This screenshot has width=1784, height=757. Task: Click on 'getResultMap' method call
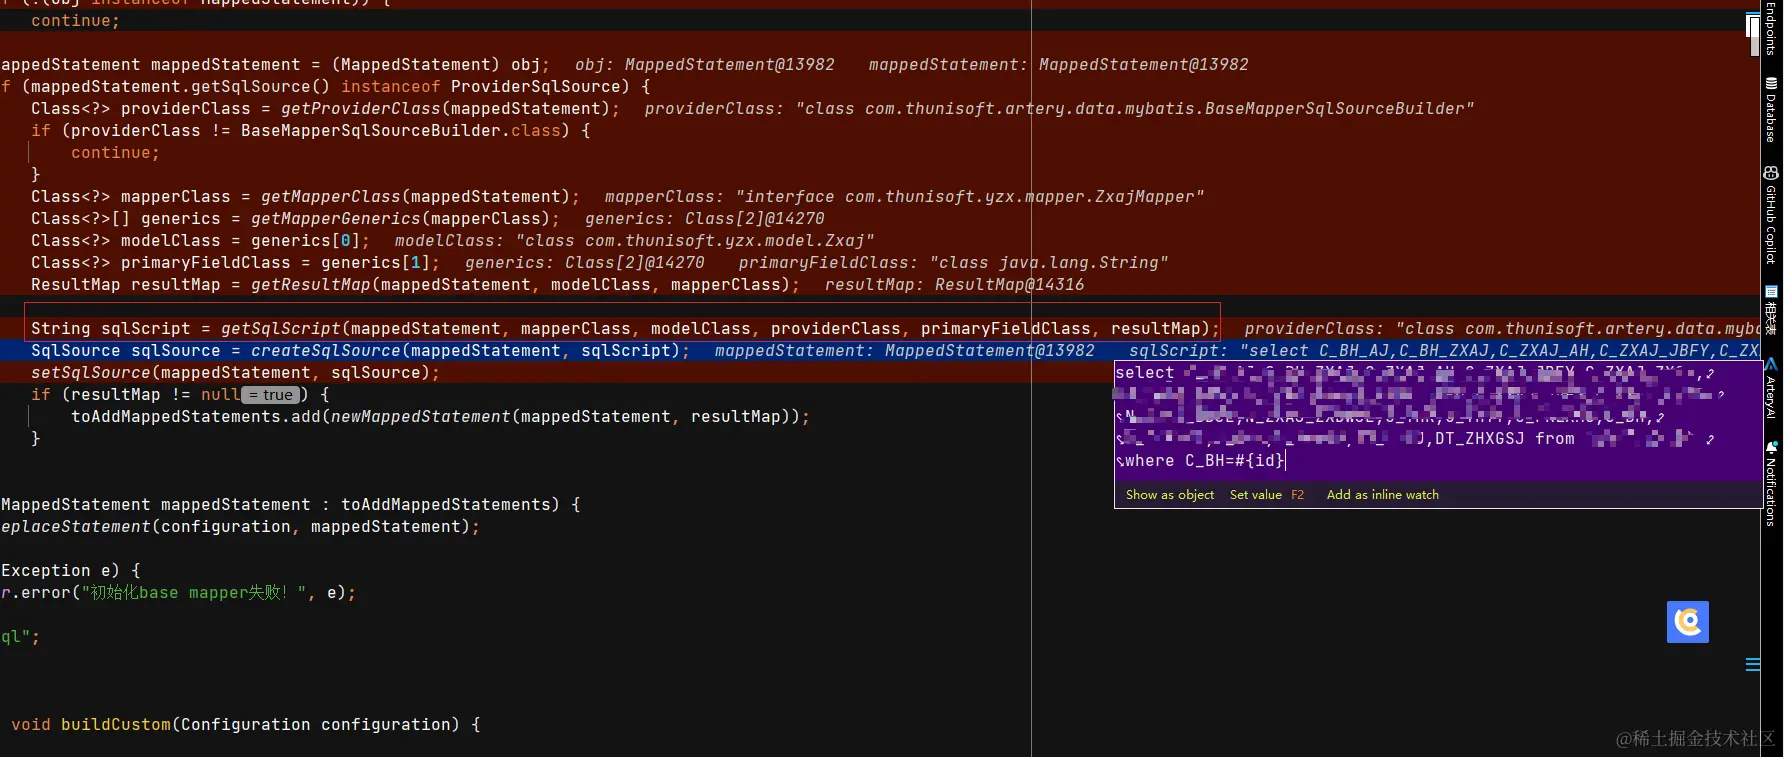click(311, 285)
